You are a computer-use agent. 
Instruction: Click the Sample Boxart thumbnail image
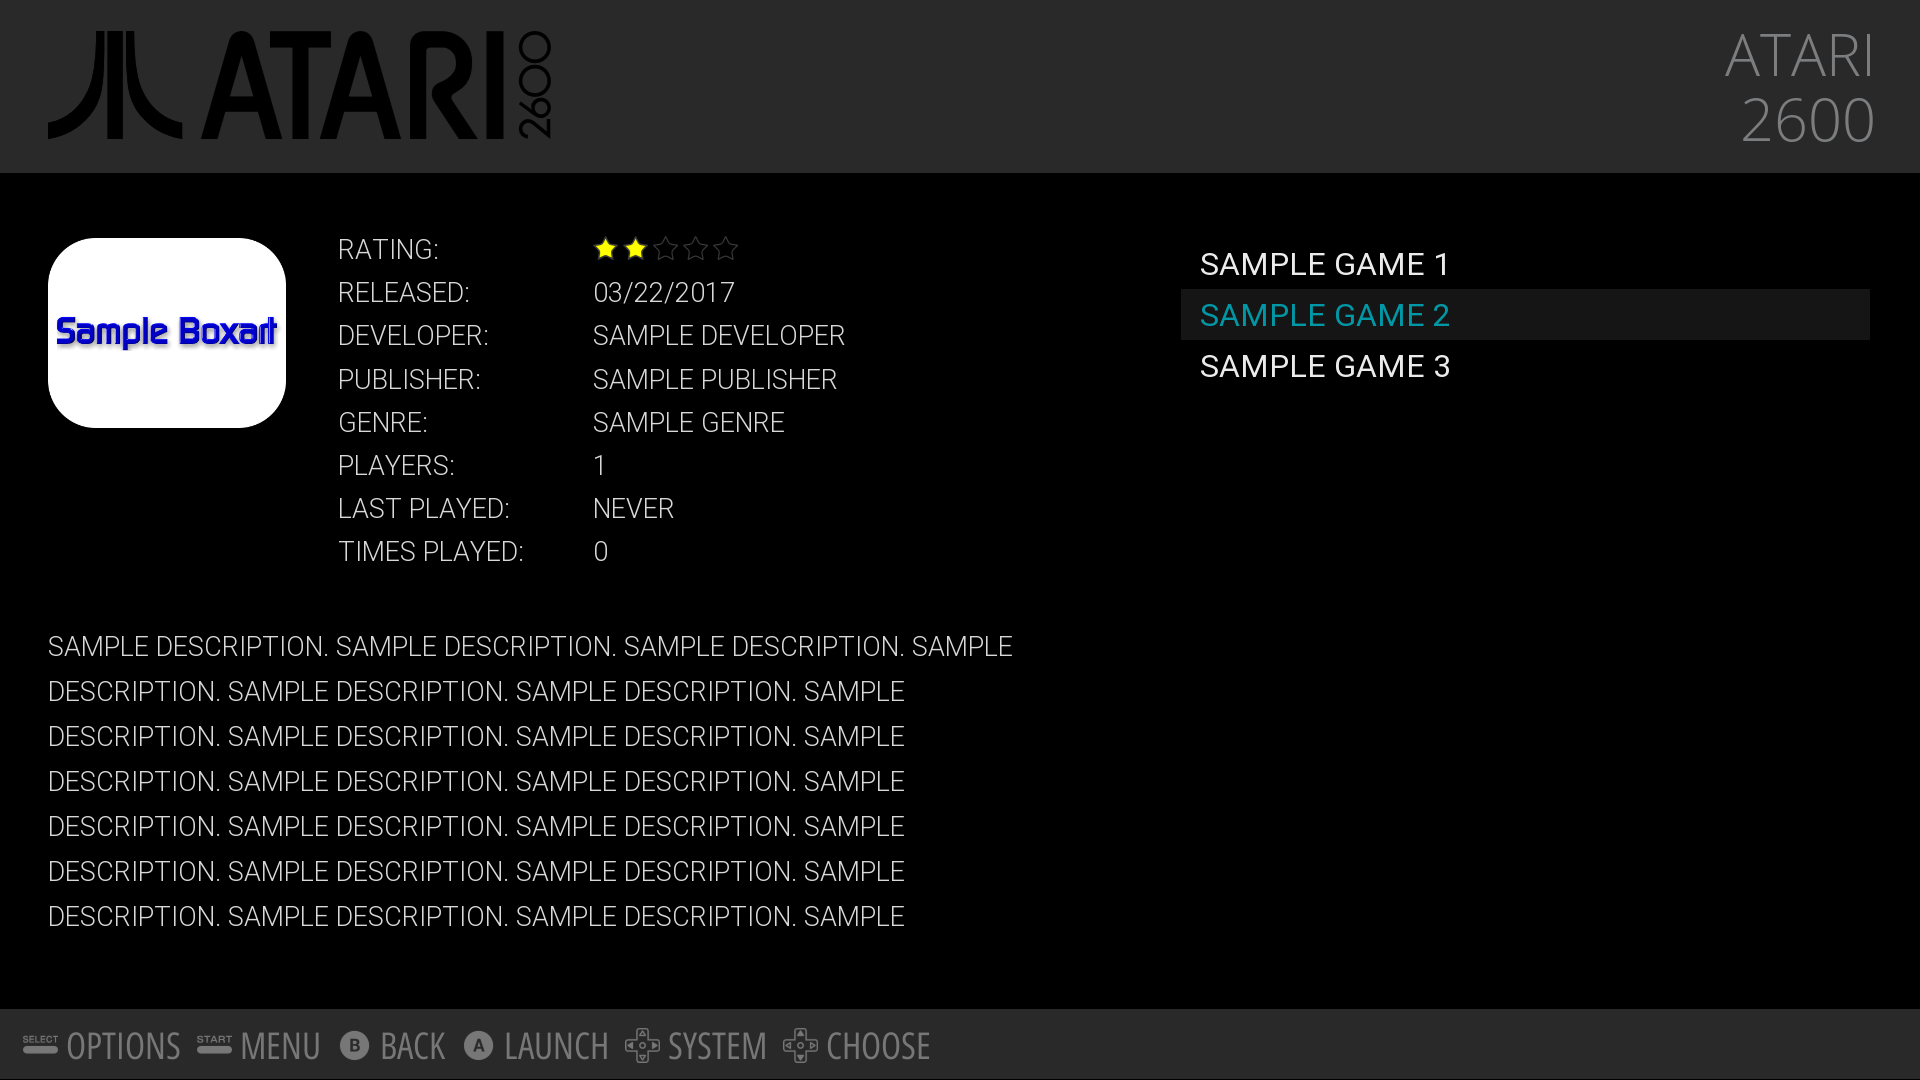(167, 333)
